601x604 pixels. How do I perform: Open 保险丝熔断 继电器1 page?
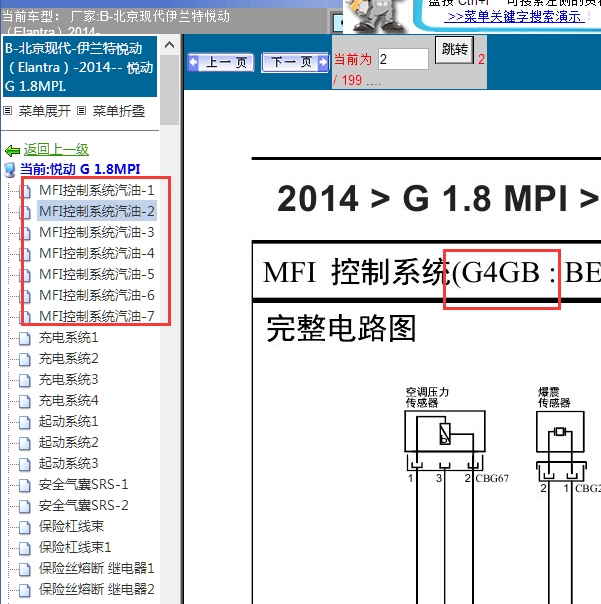[x=97, y=569]
